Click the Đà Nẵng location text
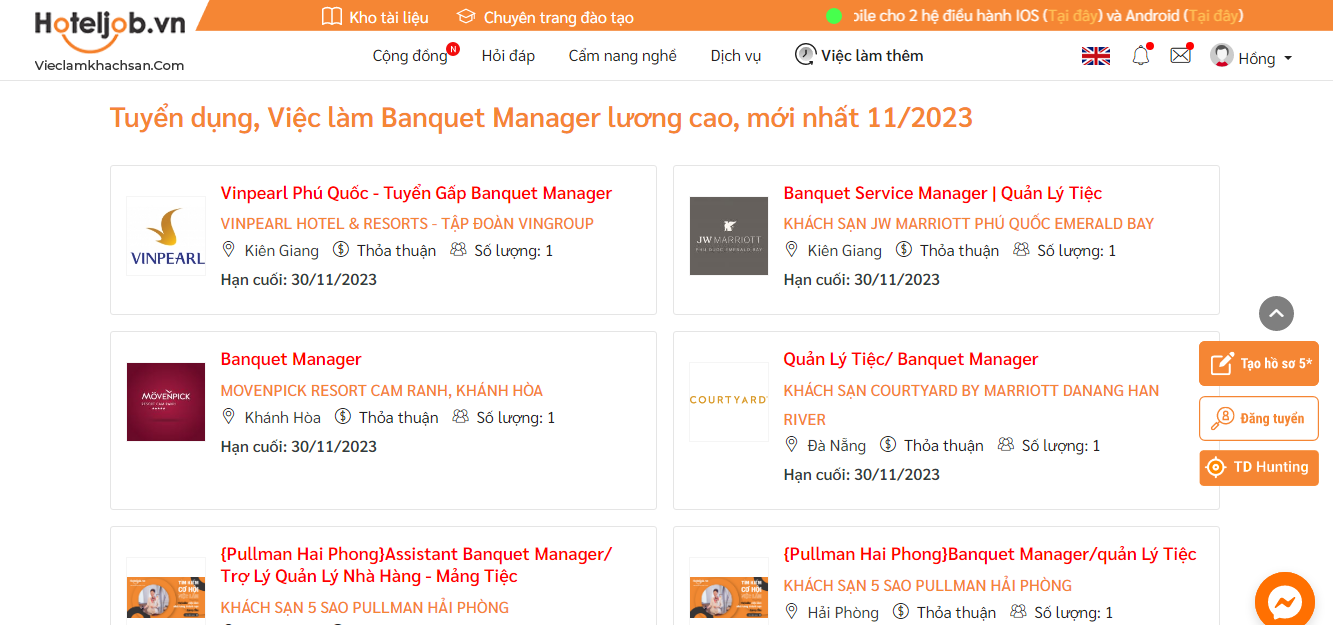Screen dimensions: 1333x625 pos(837,445)
